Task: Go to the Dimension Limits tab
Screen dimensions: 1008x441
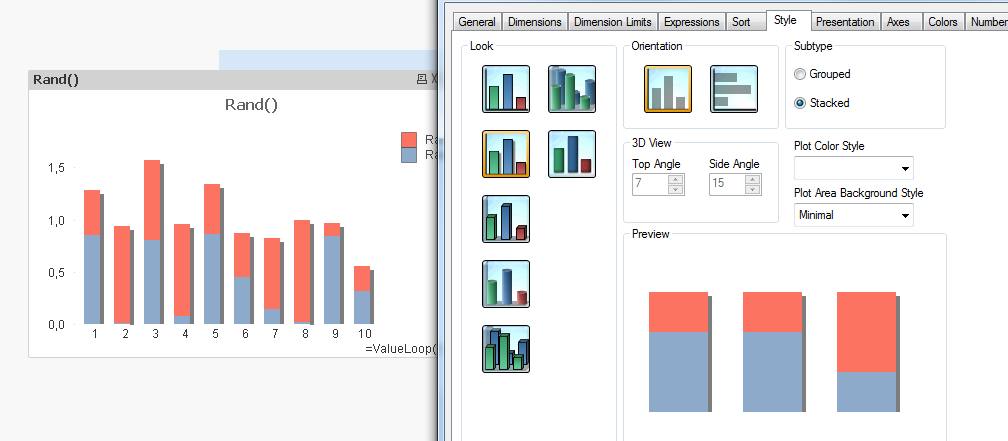Action: (613, 22)
